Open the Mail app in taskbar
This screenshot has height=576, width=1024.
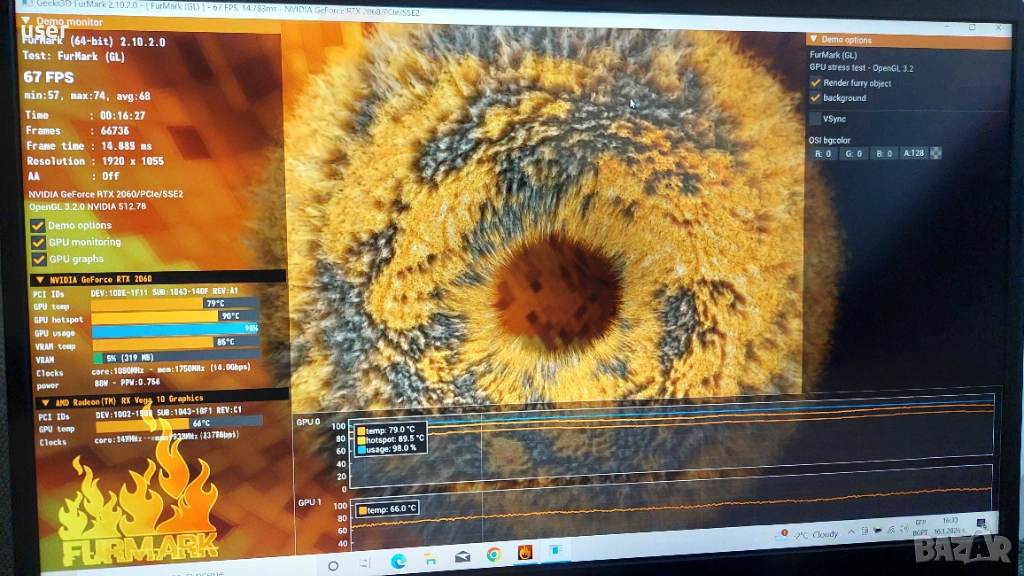point(462,555)
